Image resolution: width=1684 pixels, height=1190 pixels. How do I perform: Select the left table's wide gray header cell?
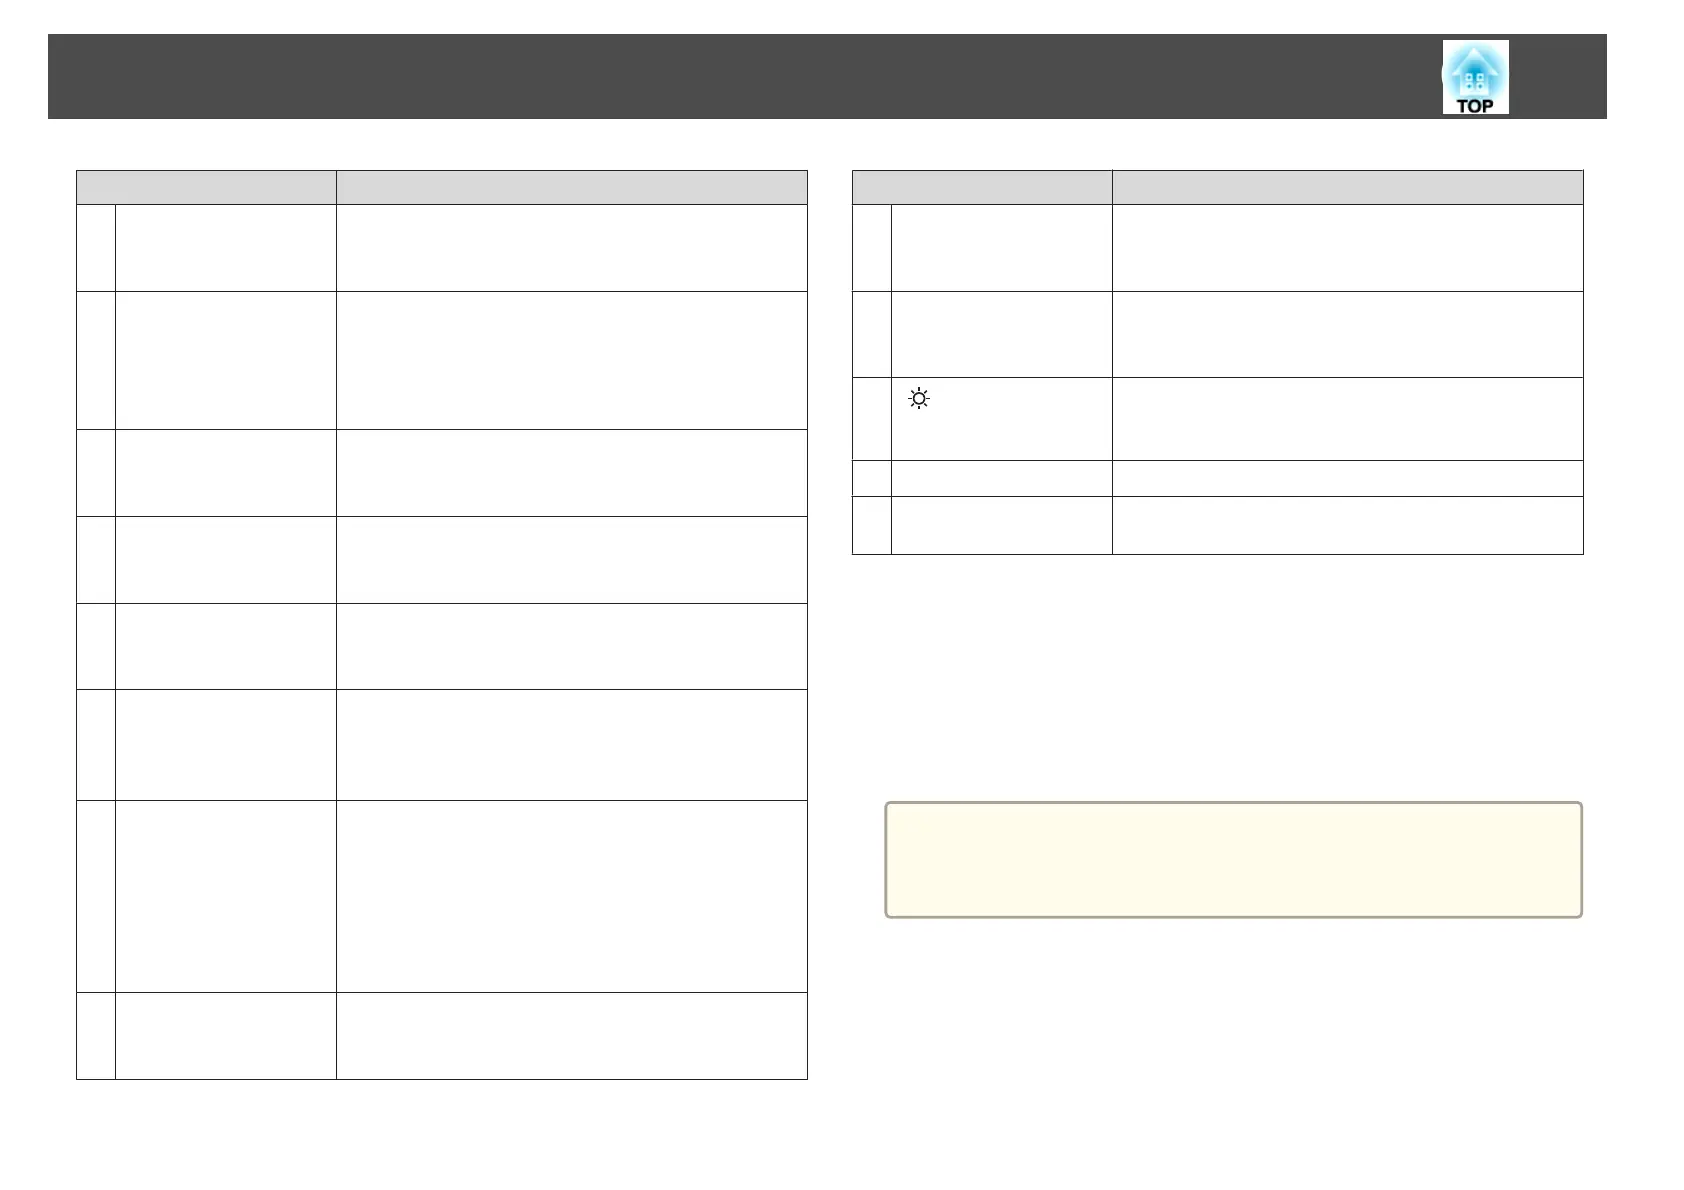572,187
